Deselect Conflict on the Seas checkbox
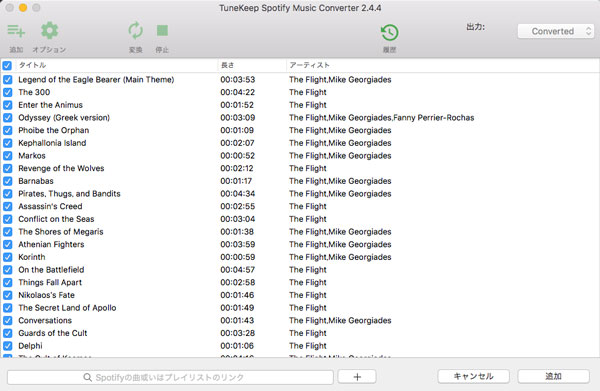 coord(8,219)
